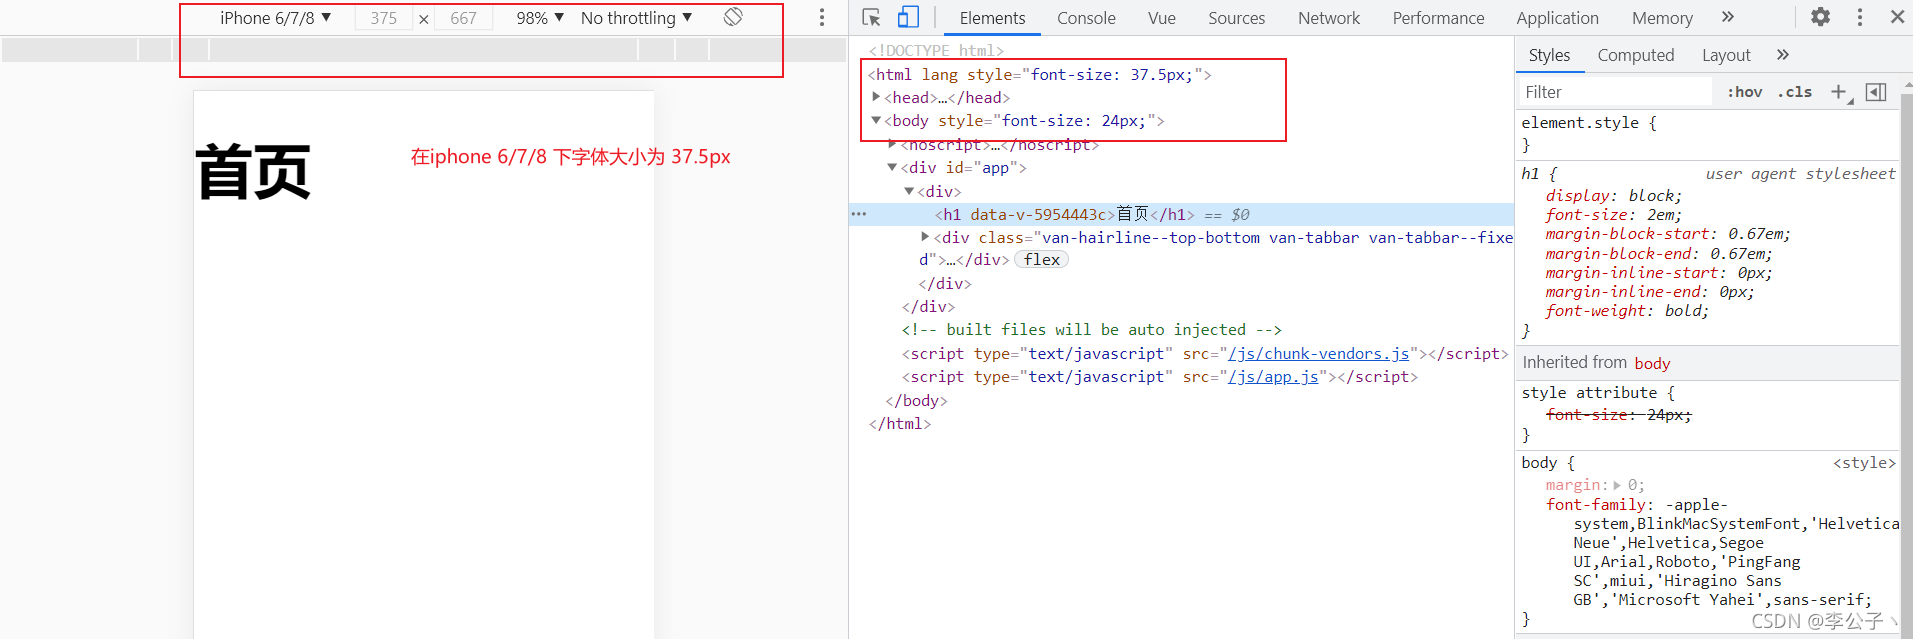The width and height of the screenshot is (1913, 639).
Task: Open device toolbar more options menu
Action: pos(822,17)
